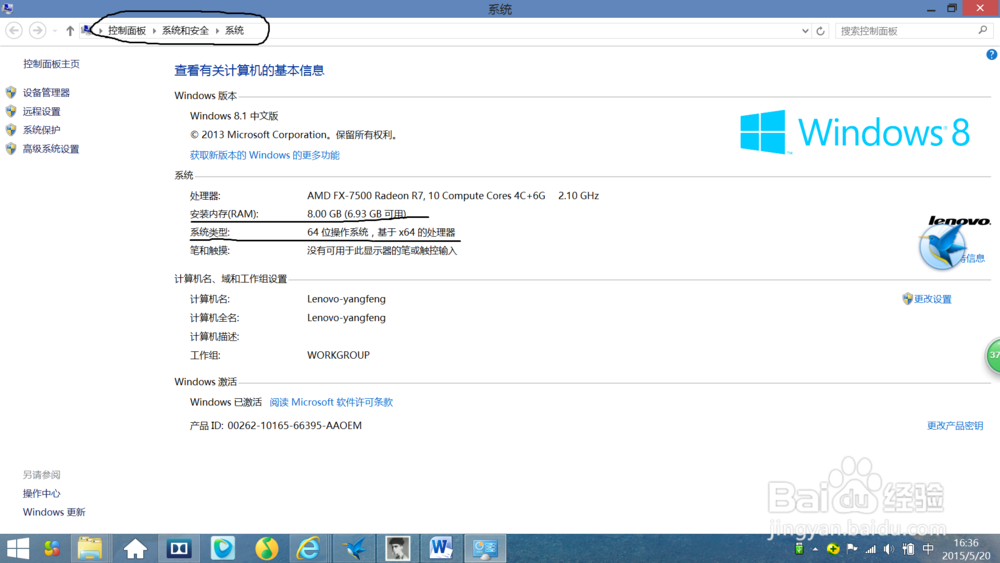The height and width of the screenshot is (563, 1000).
Task: Click the green 37 floating bubble
Action: 993,355
